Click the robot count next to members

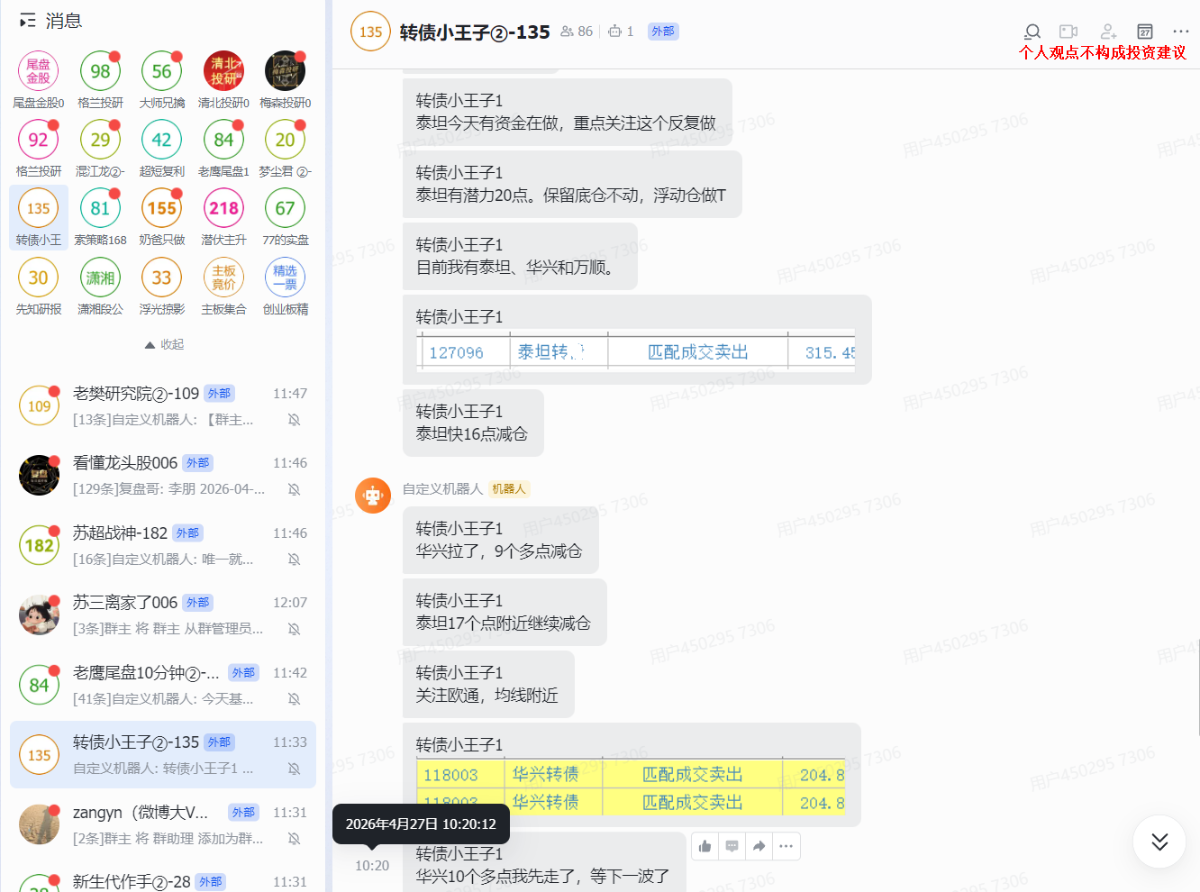(x=621, y=32)
